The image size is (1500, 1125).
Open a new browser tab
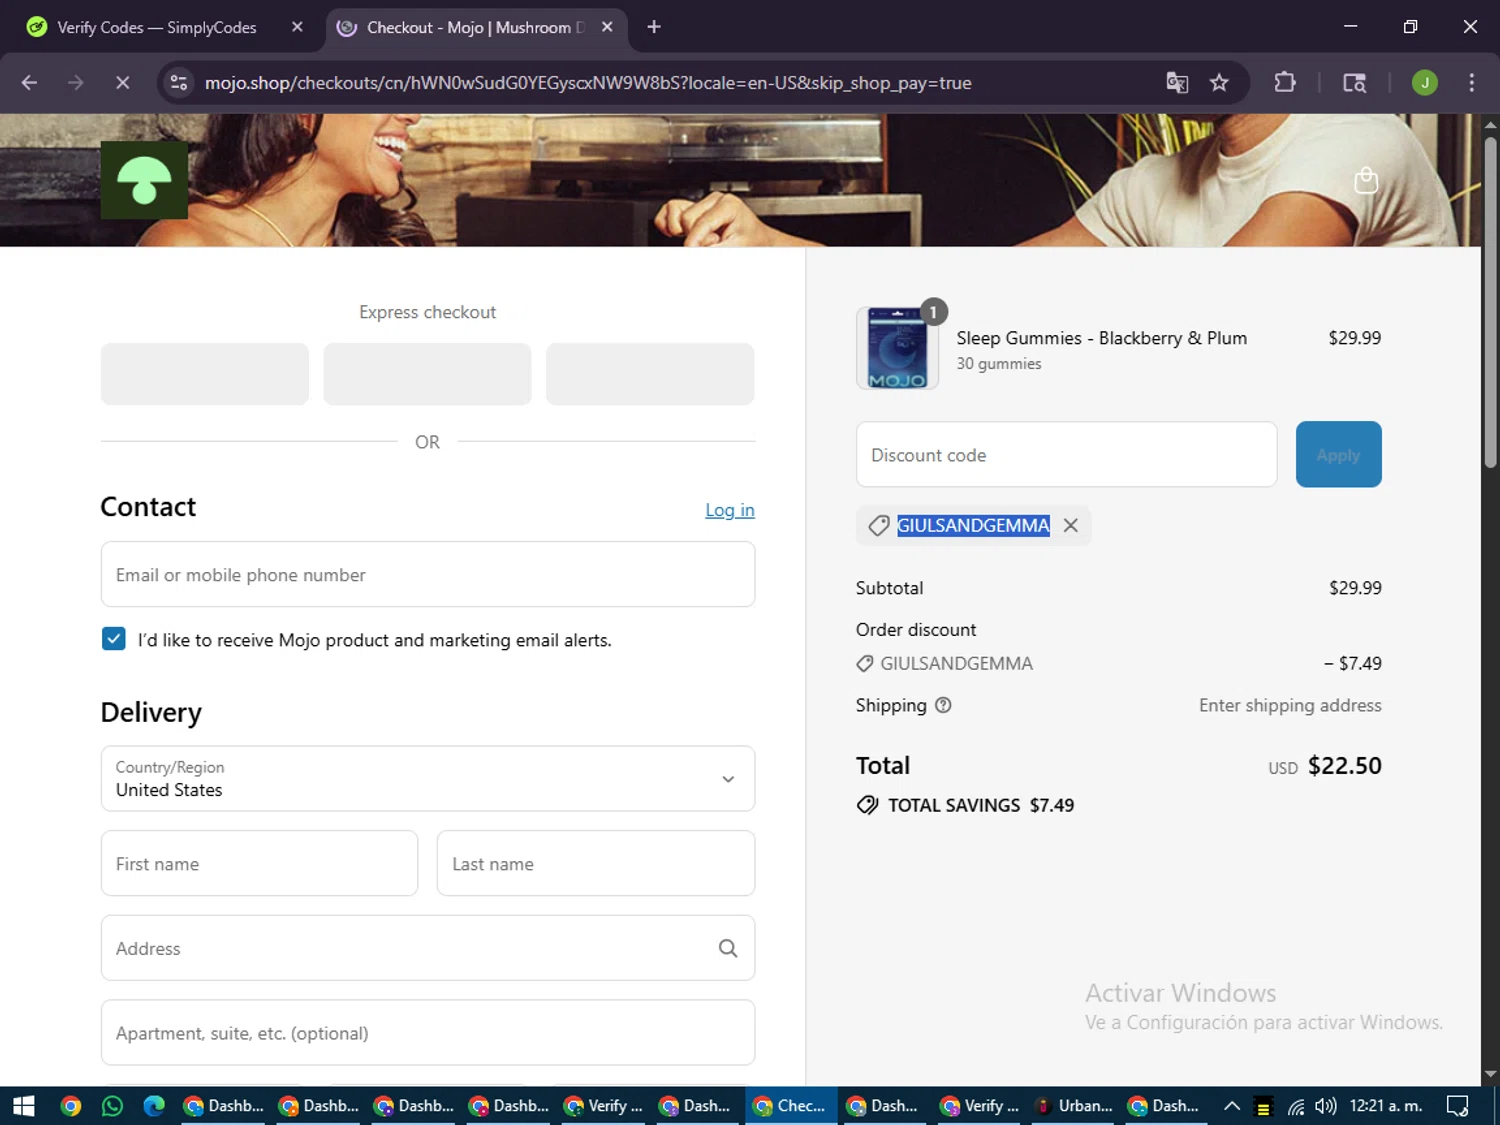click(654, 27)
